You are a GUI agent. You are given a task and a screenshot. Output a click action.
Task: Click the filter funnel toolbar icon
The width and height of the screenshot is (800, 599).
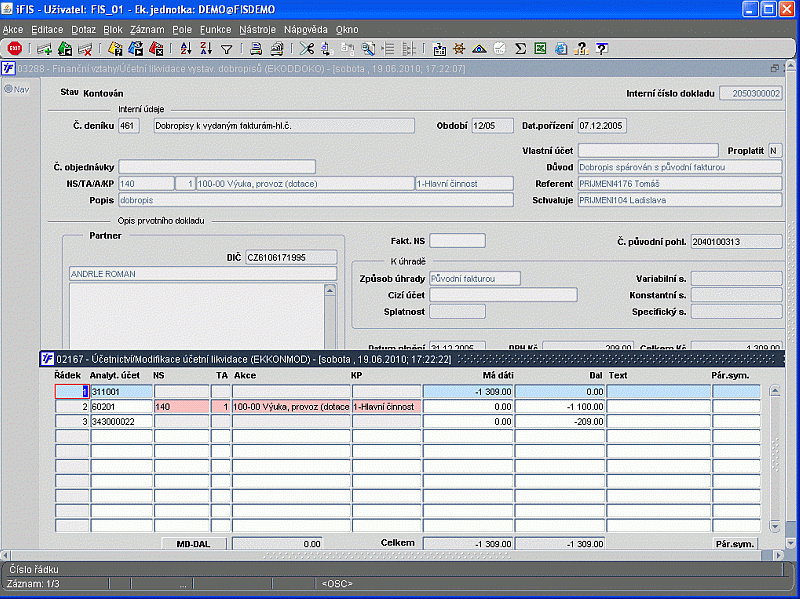coord(227,48)
